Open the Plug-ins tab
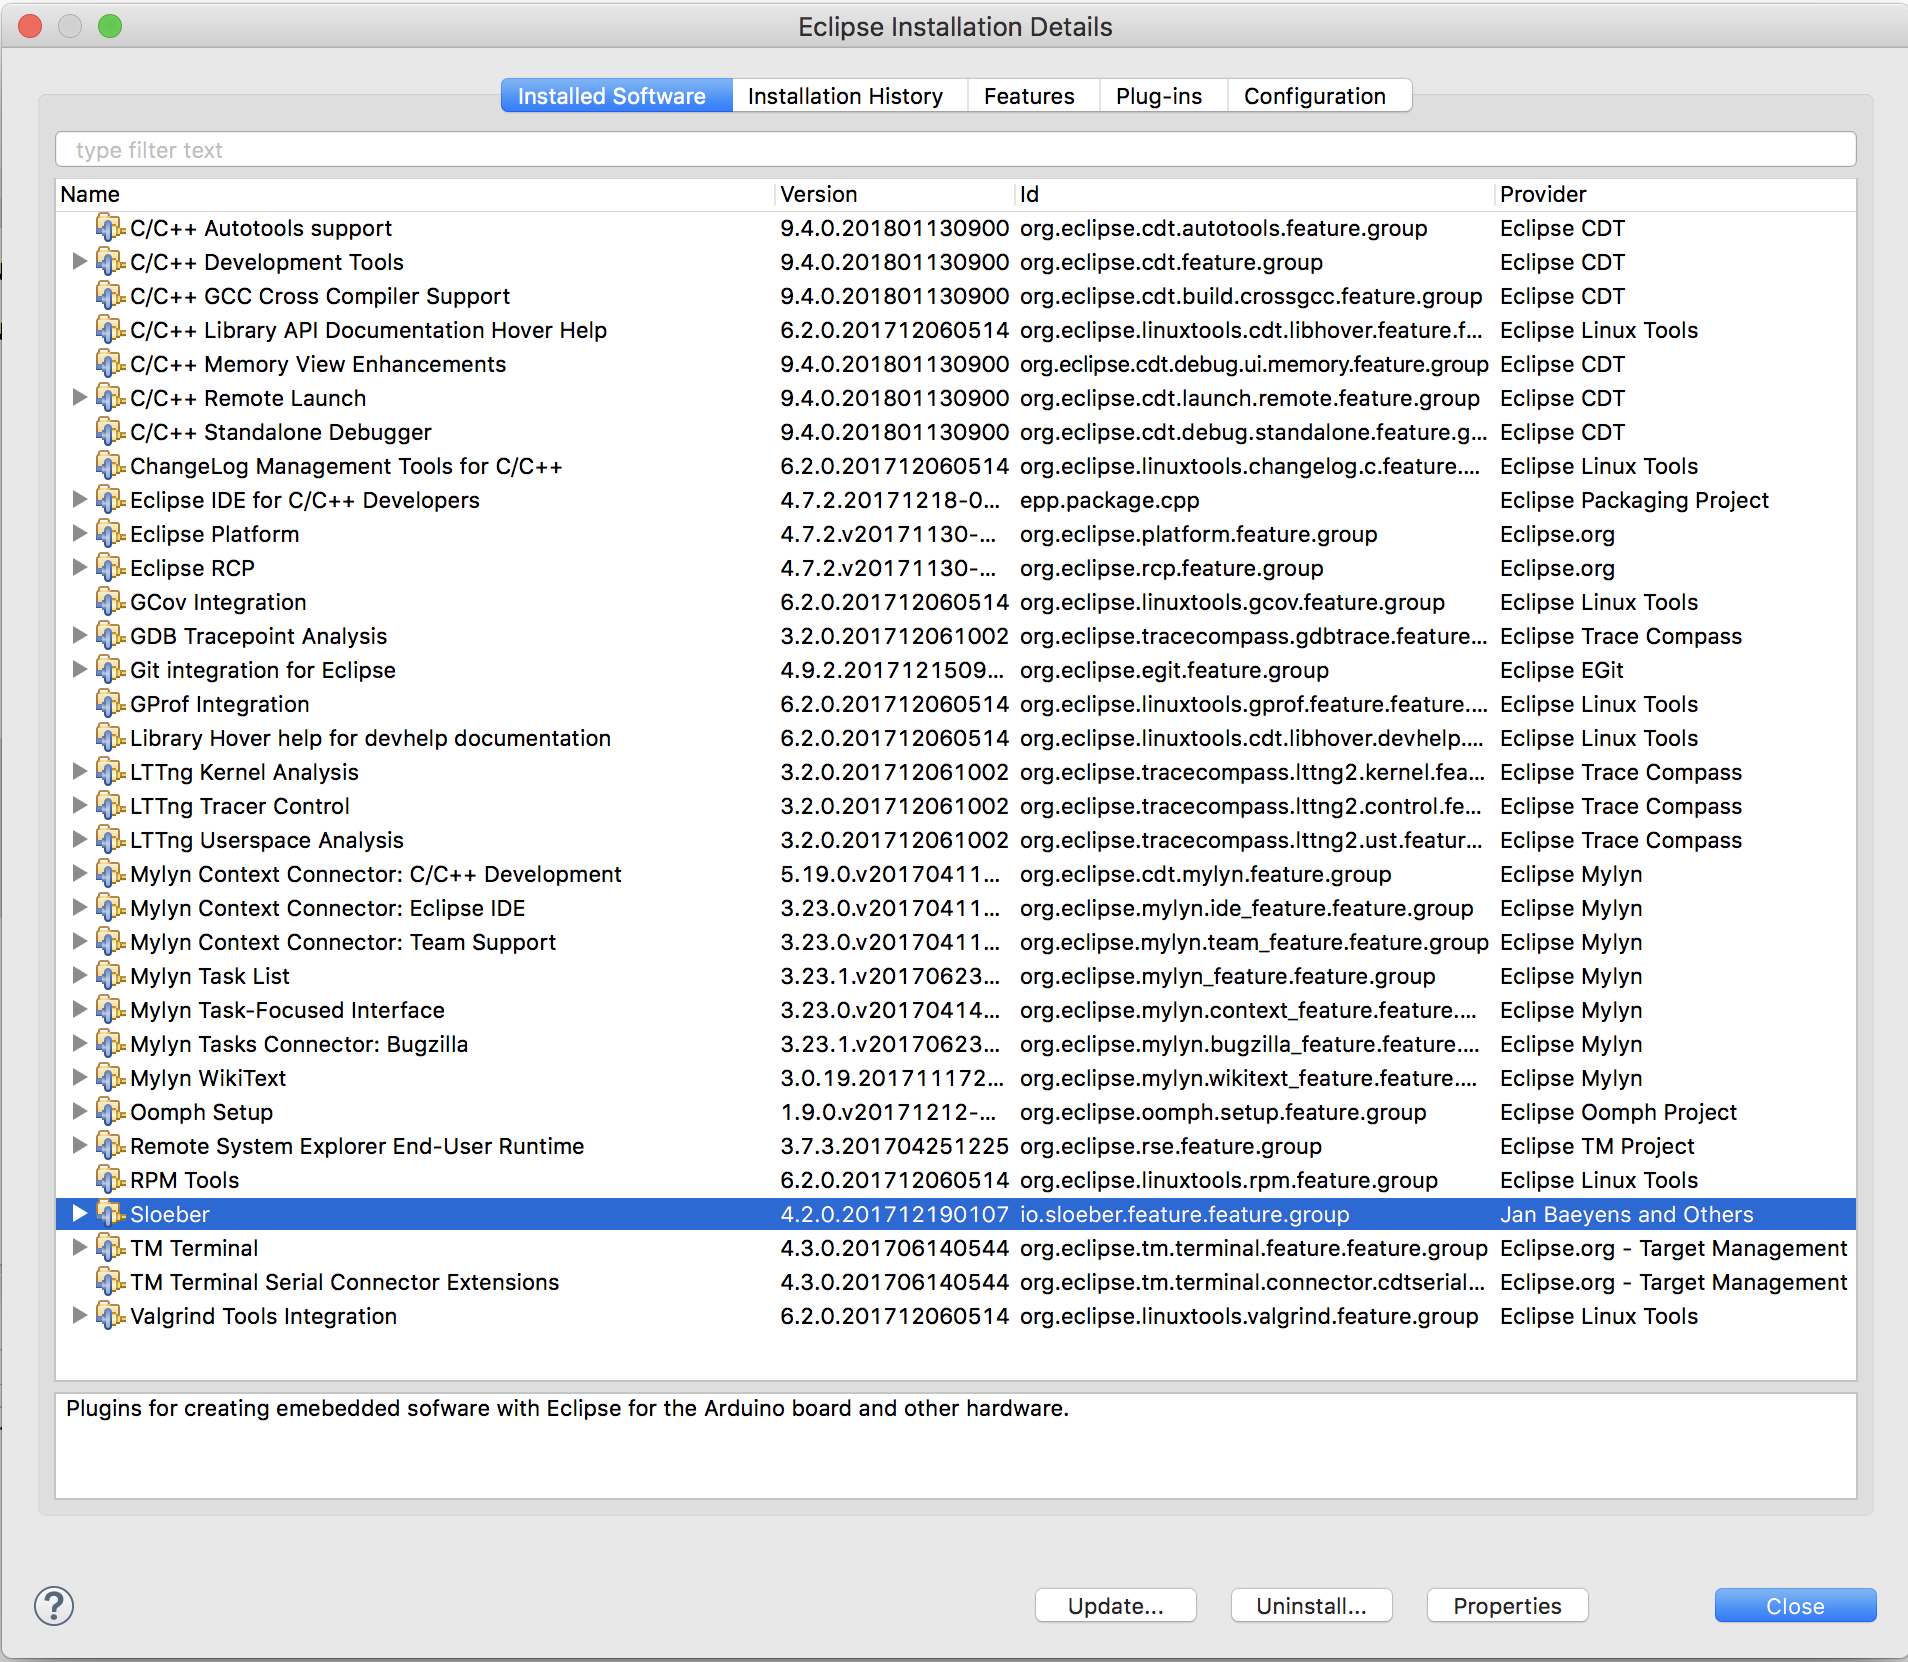Viewport: 1908px width, 1662px height. [x=1158, y=95]
